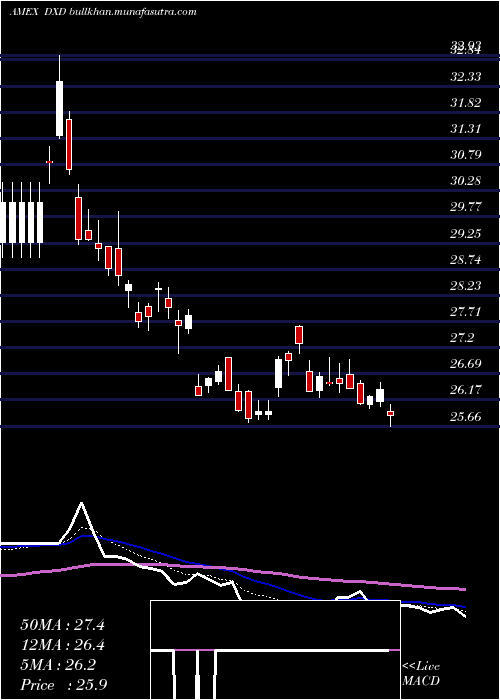This screenshot has height=700, width=500.
Task: Click the 12MA : 26.4 readout
Action: point(62,645)
